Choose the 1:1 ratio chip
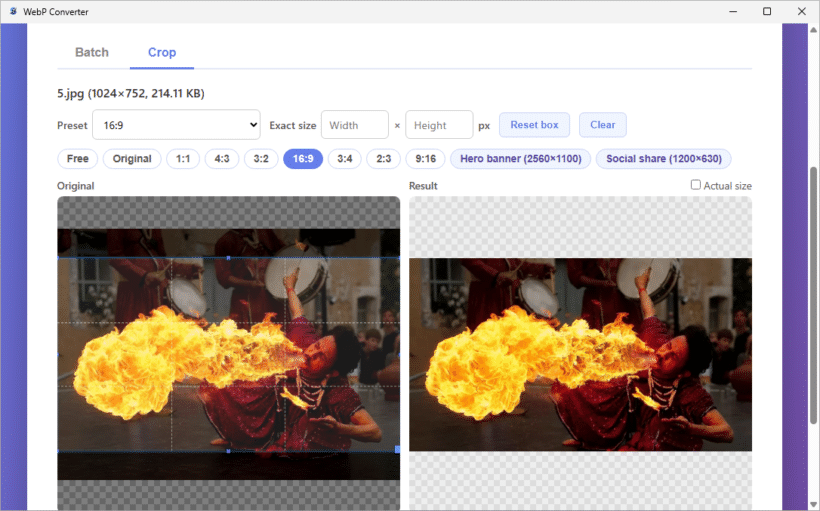Image resolution: width=820 pixels, height=511 pixels. [x=183, y=158]
